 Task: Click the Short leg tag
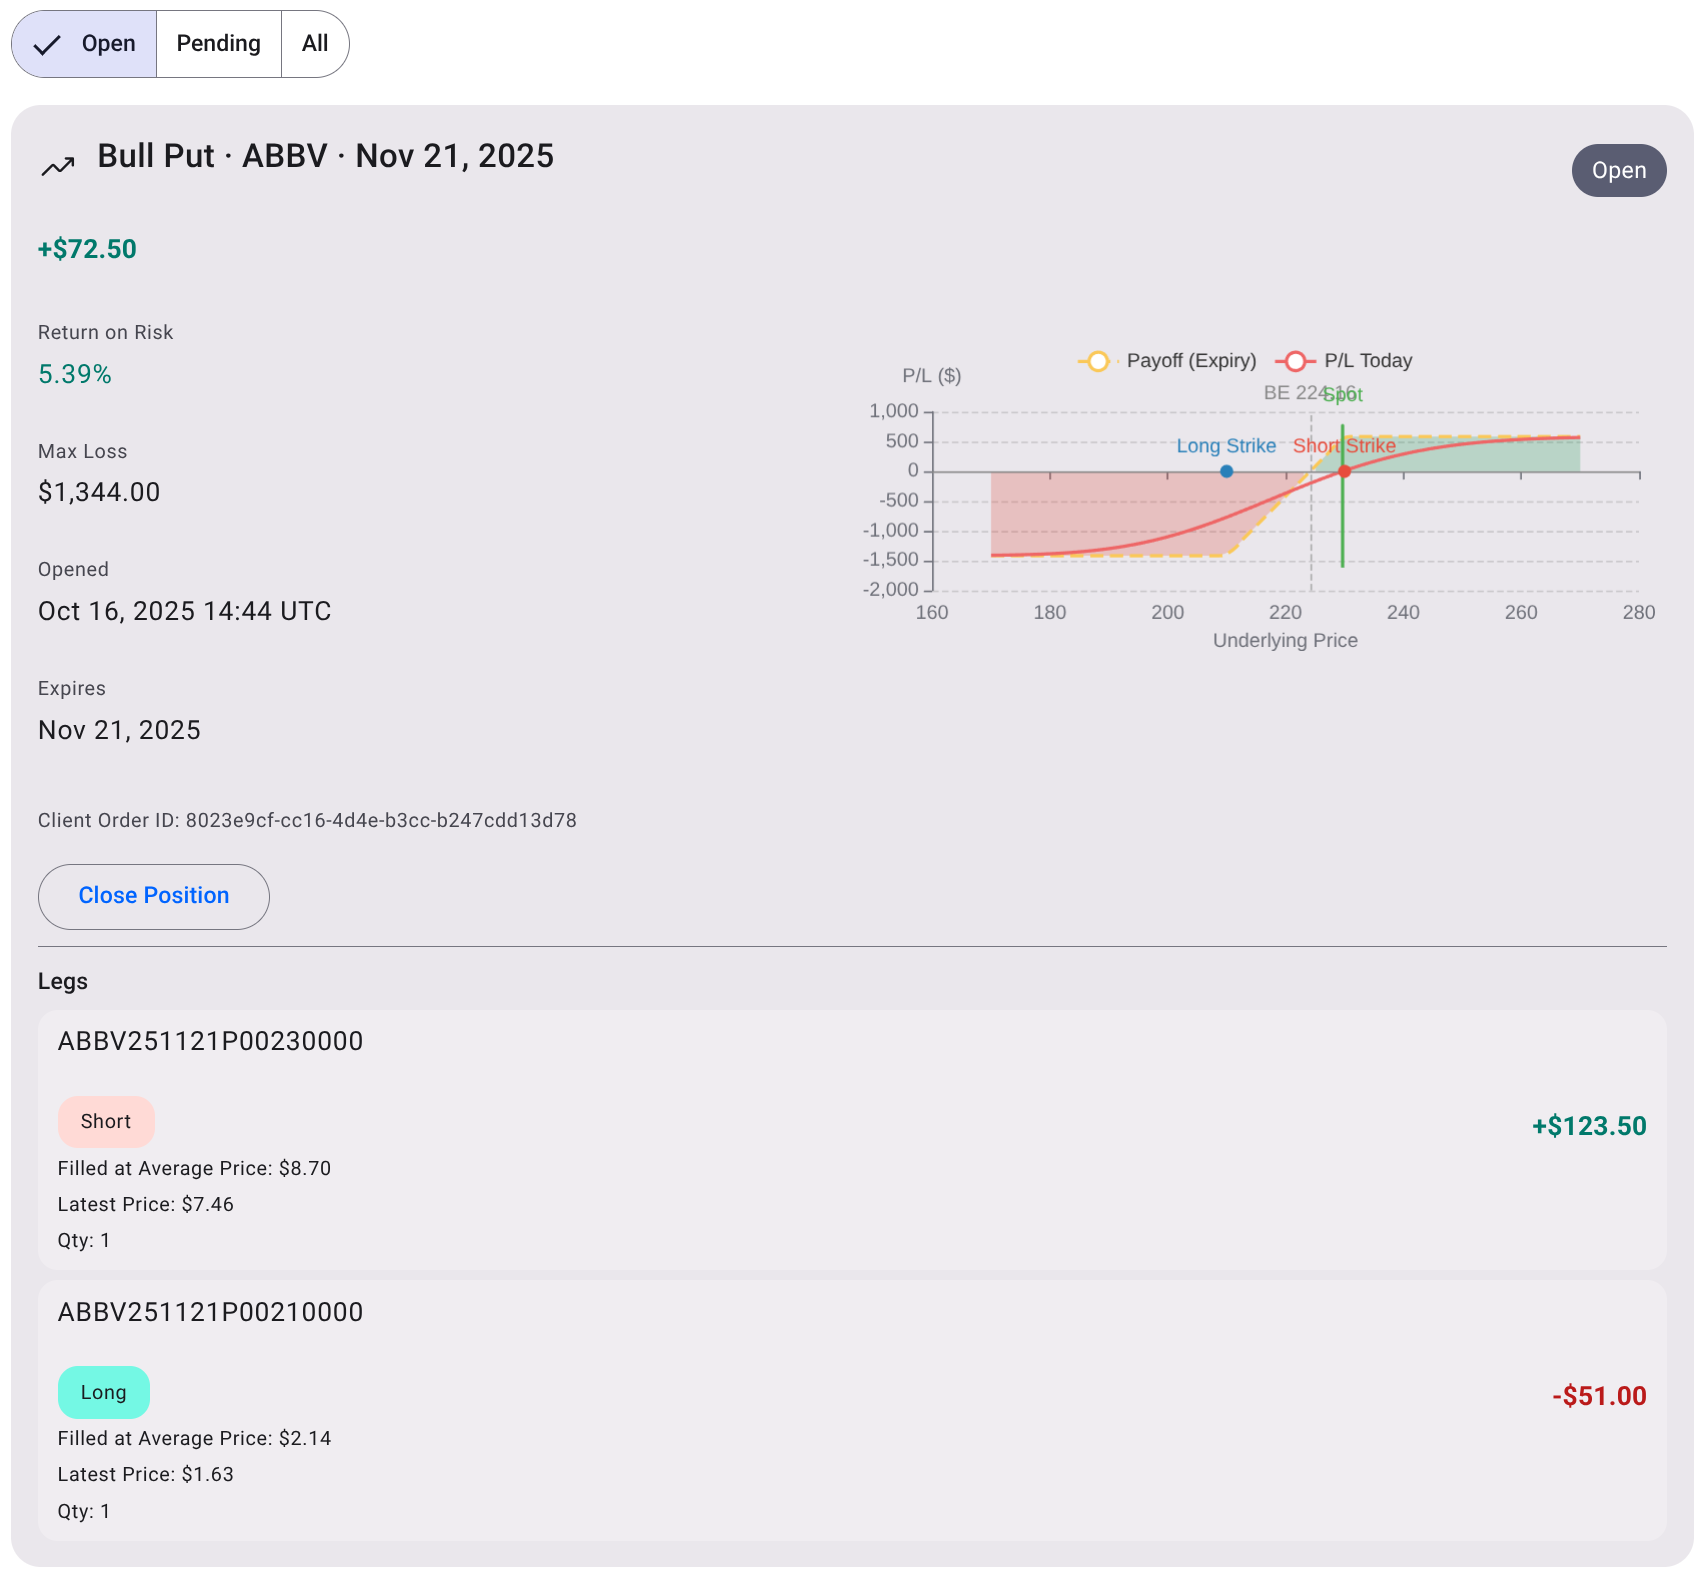106,1122
